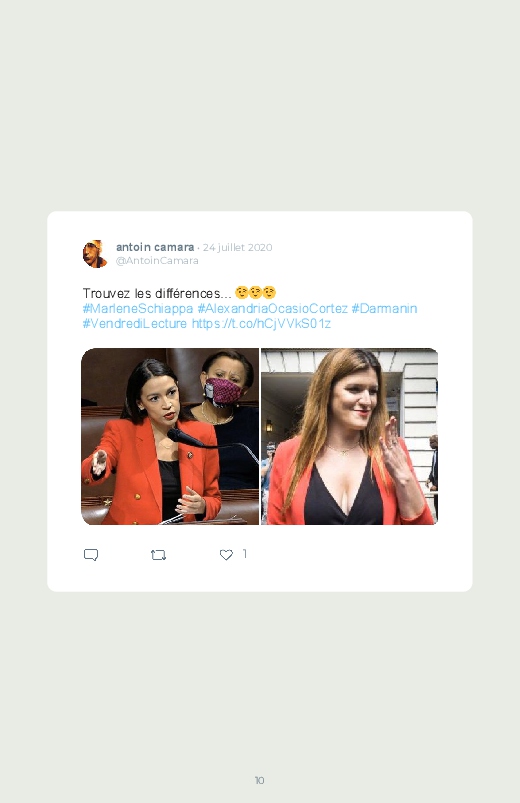Open the 24 juillet 2020 timestamp
Screen dimensions: 520x803
(x=237, y=247)
